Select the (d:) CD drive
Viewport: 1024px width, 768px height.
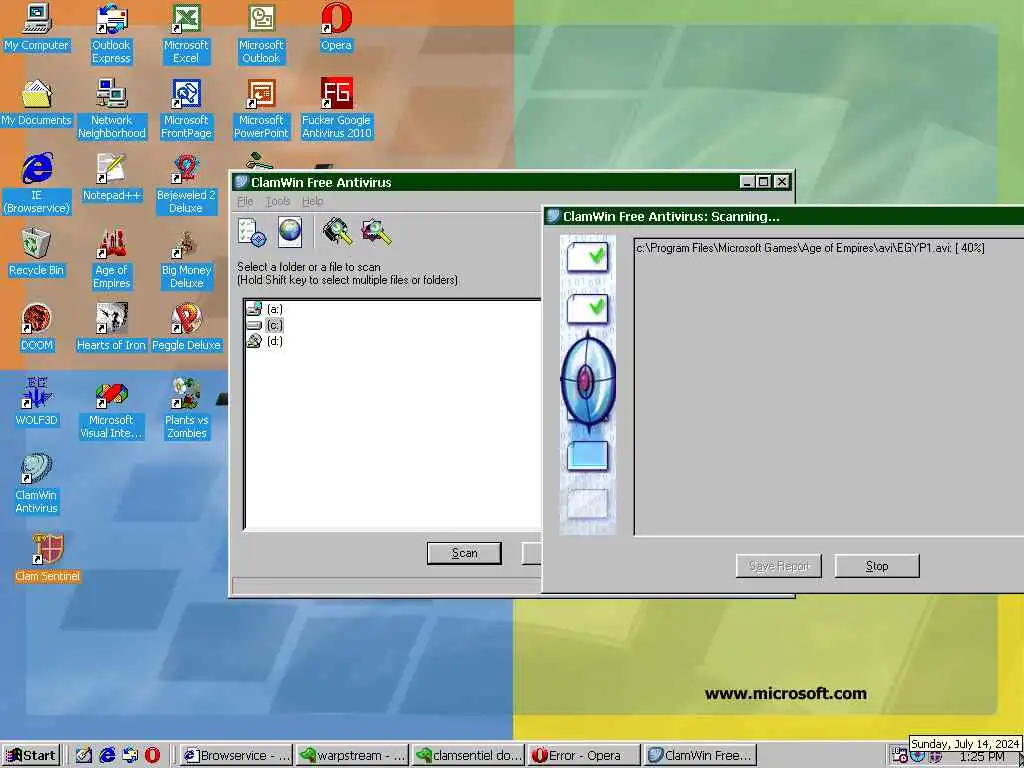click(x=264, y=341)
